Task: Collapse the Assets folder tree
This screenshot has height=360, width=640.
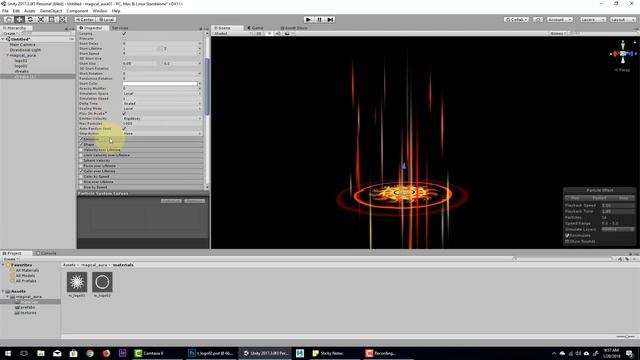Action: coord(3,291)
